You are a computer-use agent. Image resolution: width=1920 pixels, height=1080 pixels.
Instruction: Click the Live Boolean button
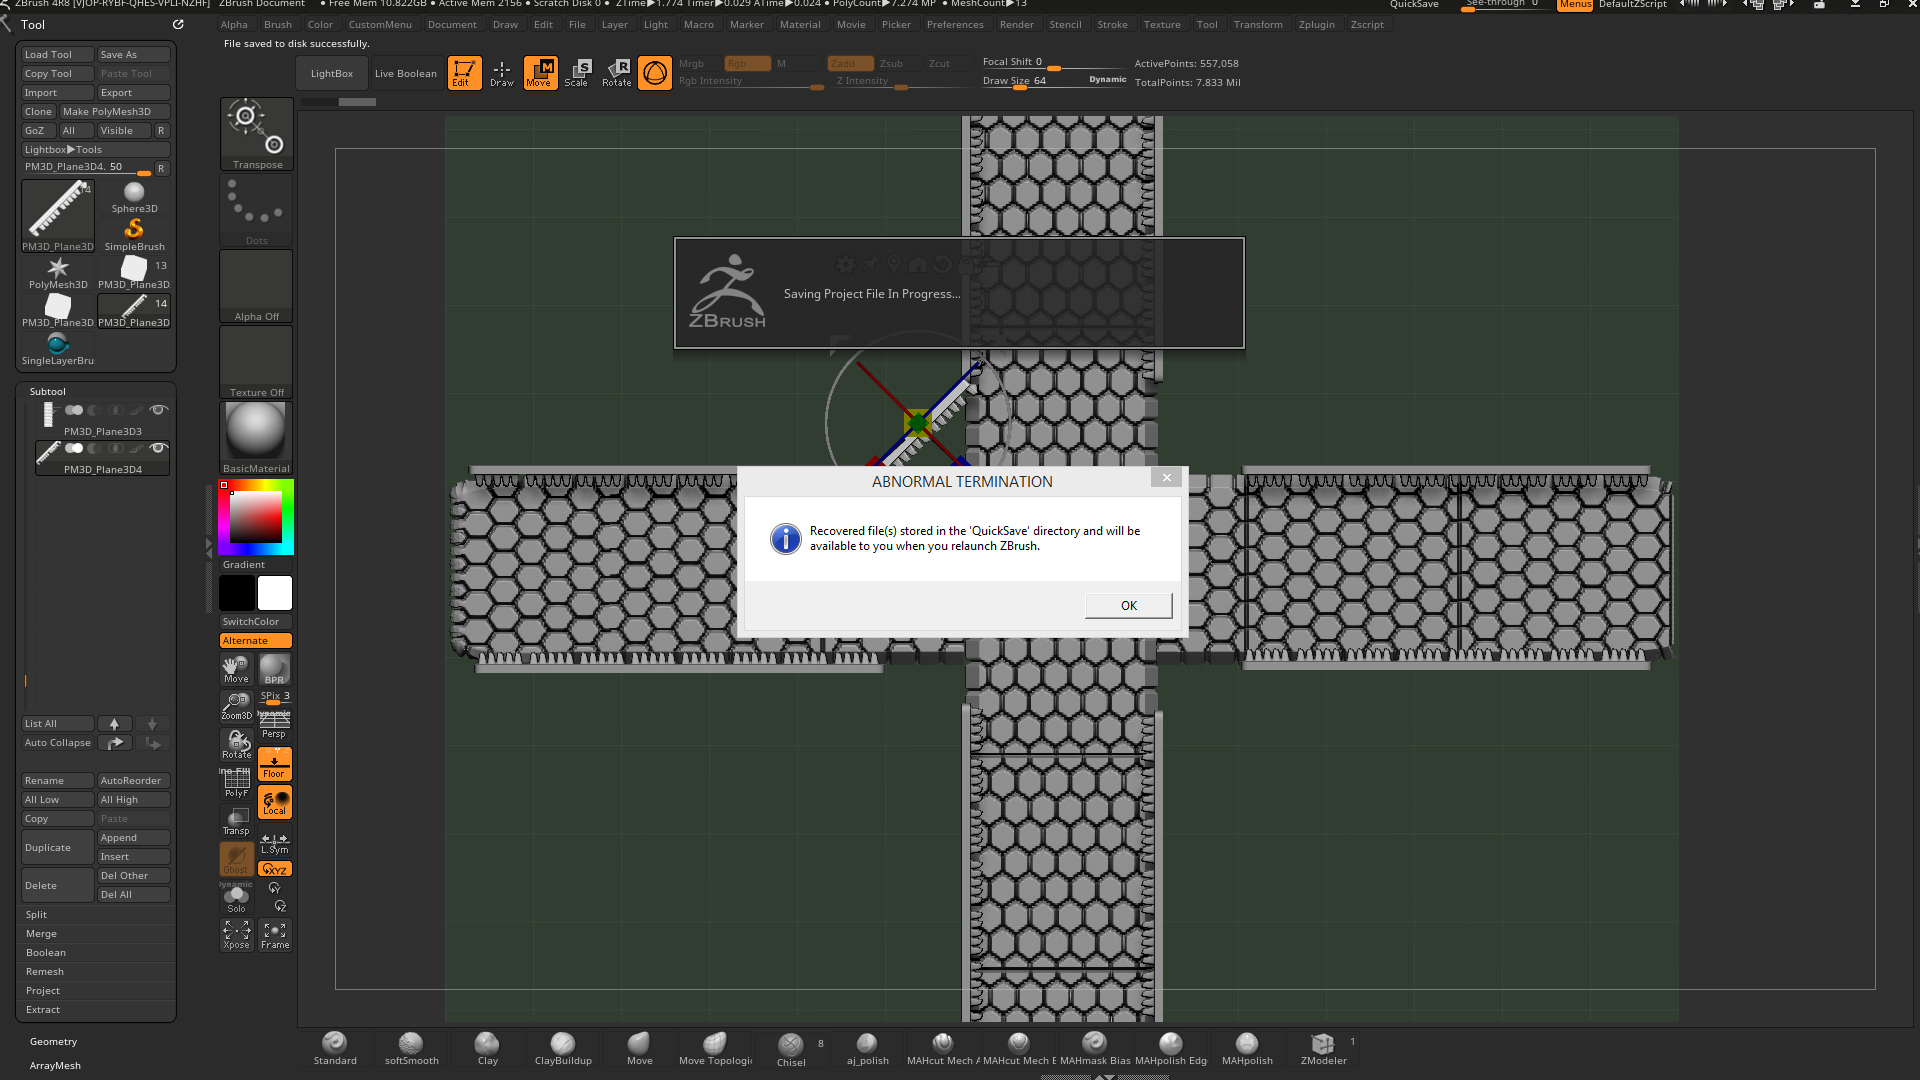coord(405,73)
